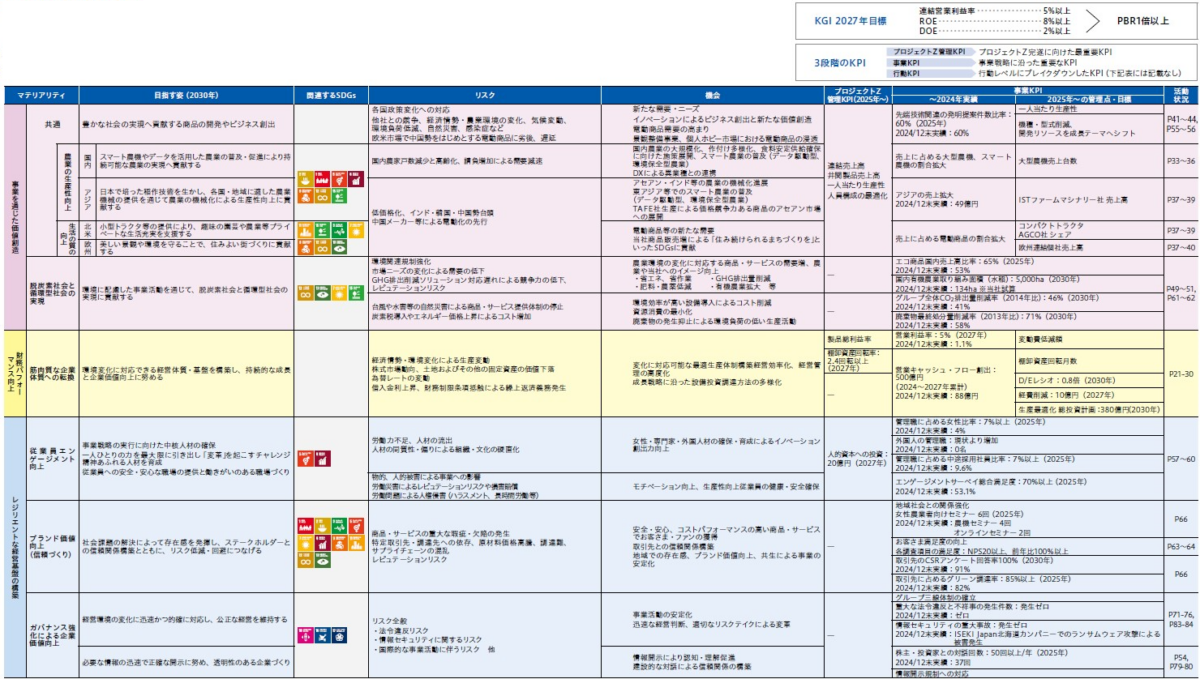Select the 大型農機売上台数 KPI cell

pos(1089,160)
